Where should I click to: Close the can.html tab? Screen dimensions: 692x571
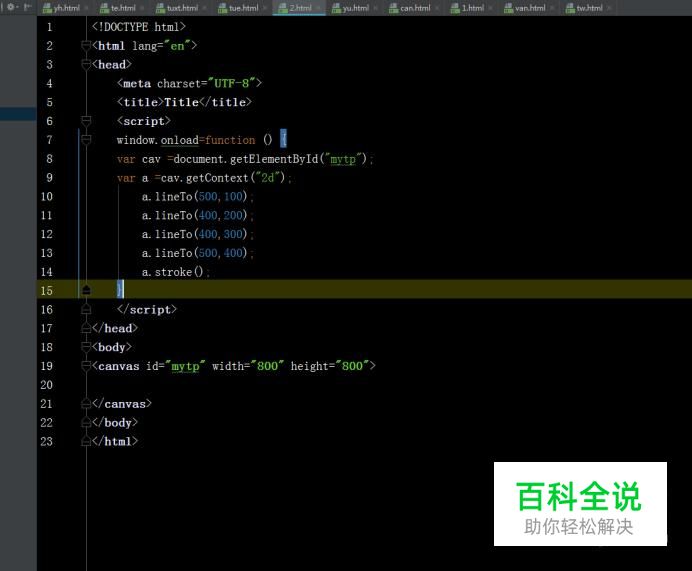[436, 8]
